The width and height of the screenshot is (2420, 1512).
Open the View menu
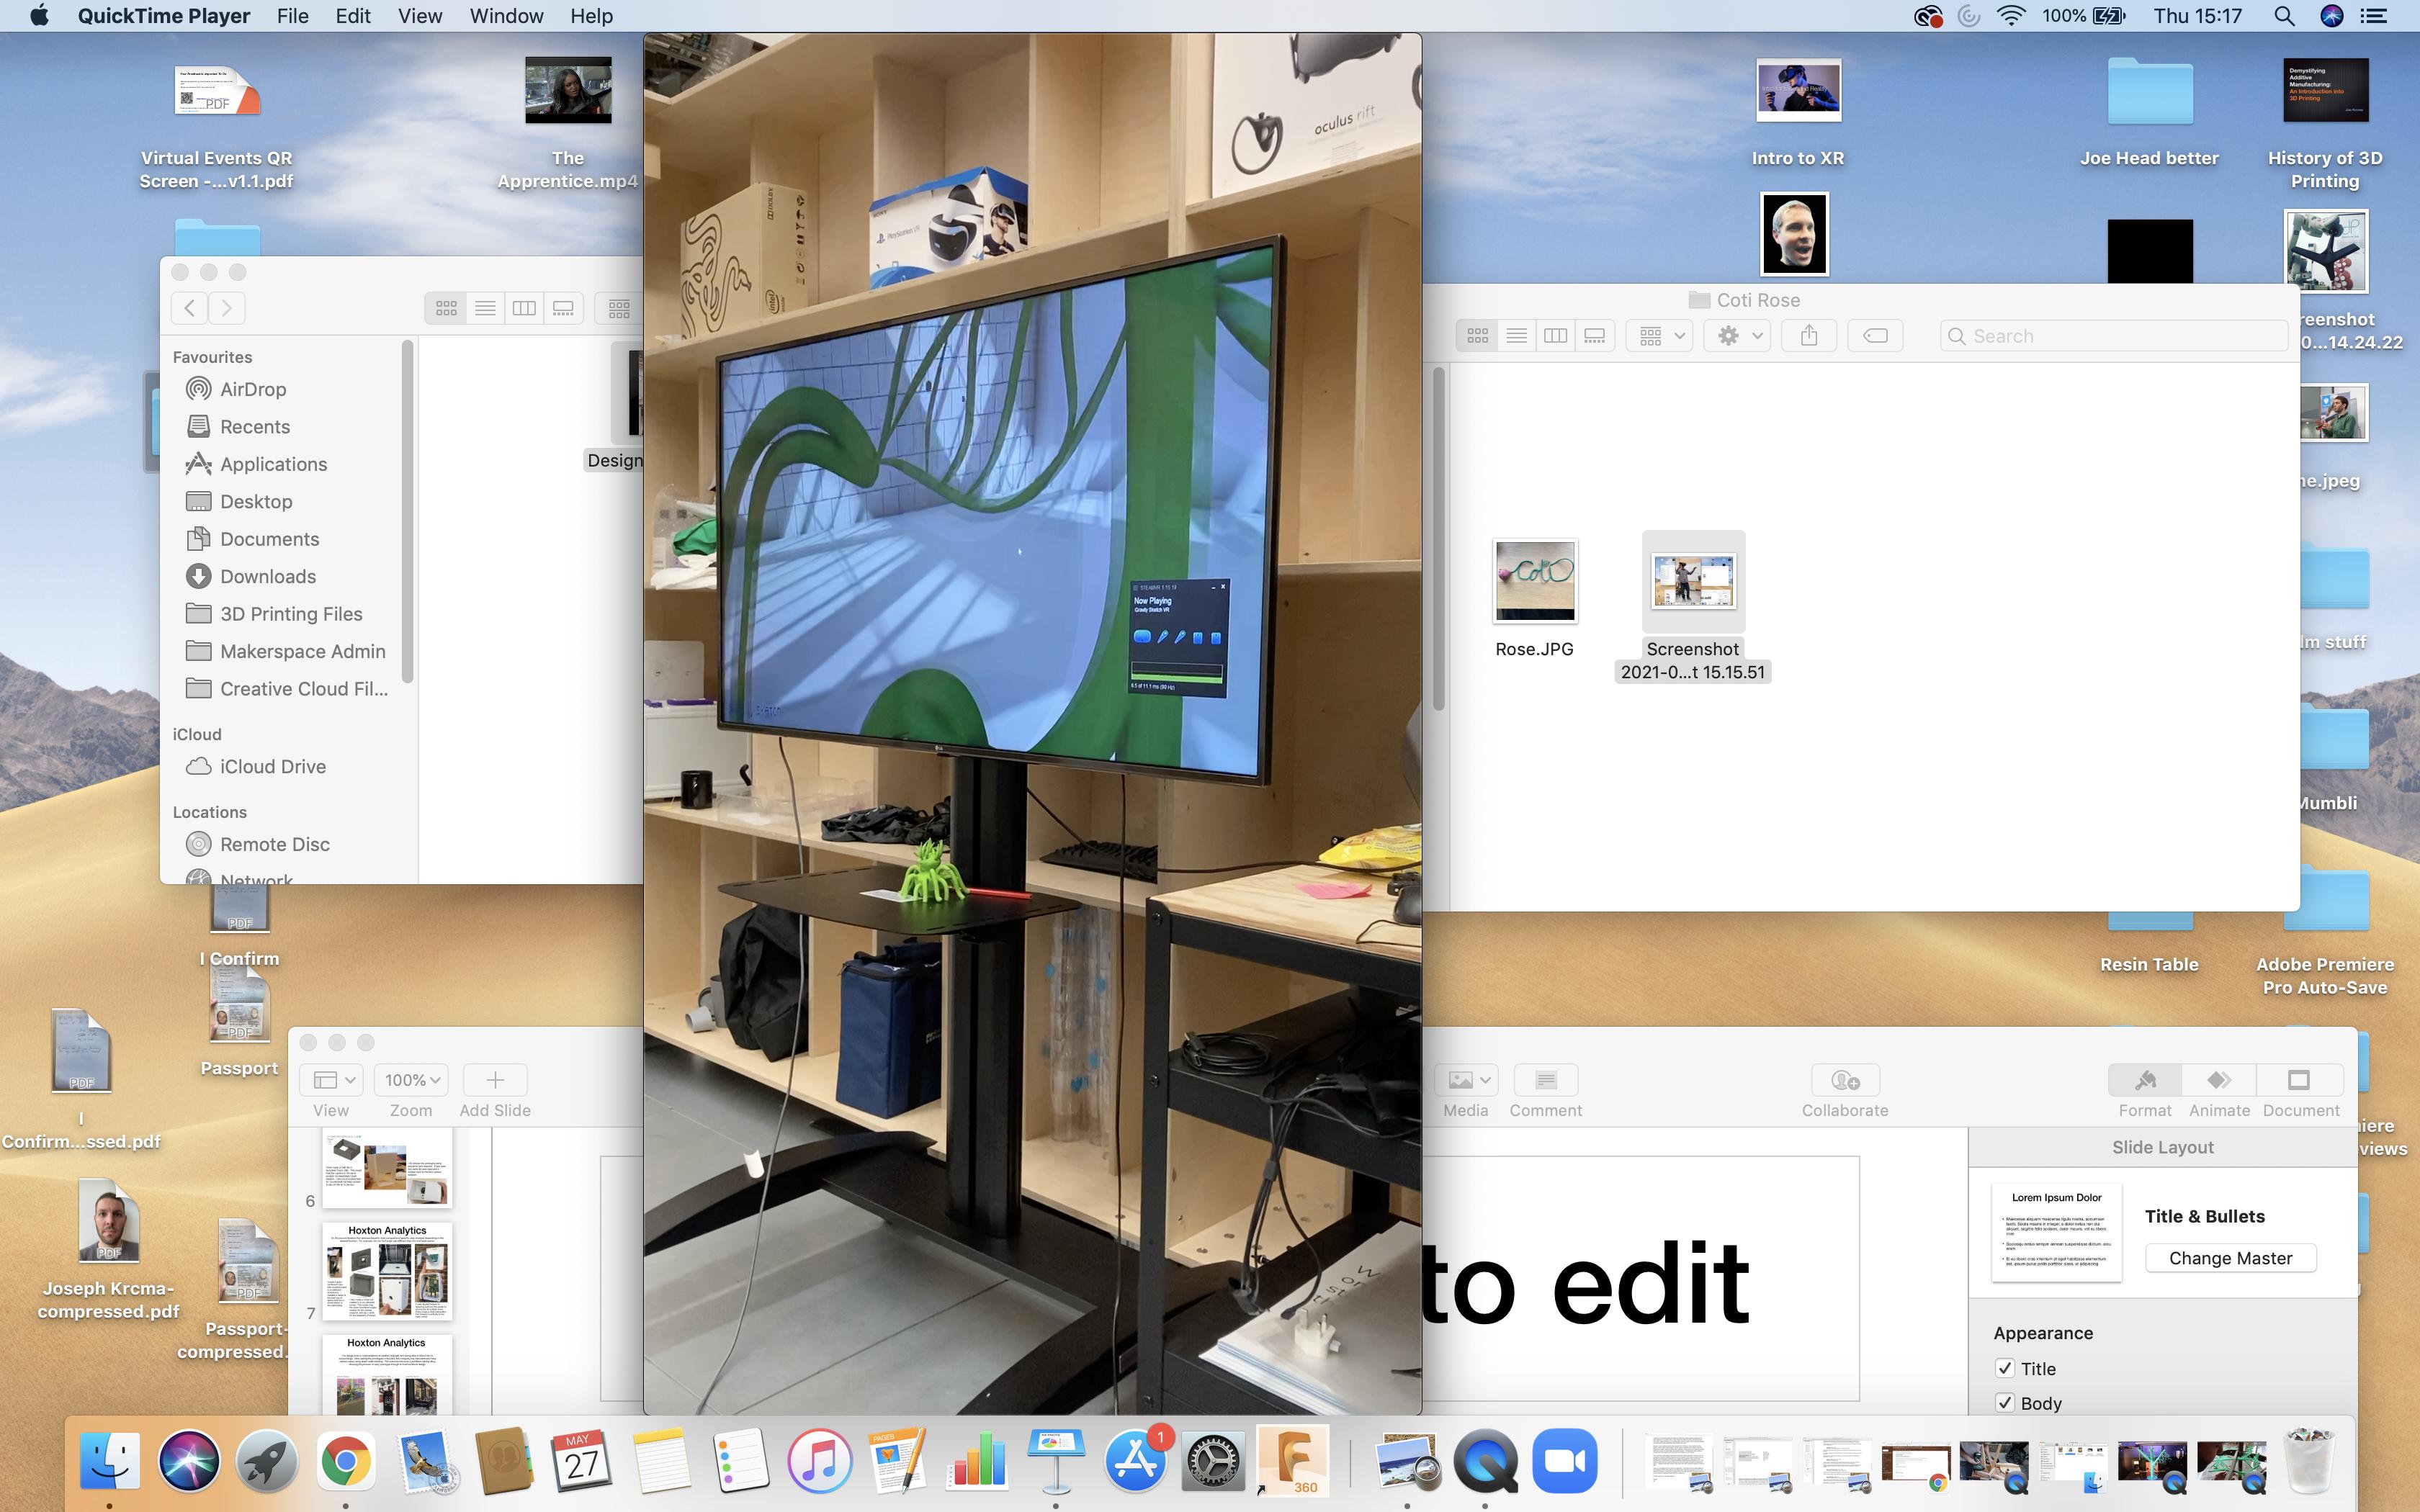(420, 16)
